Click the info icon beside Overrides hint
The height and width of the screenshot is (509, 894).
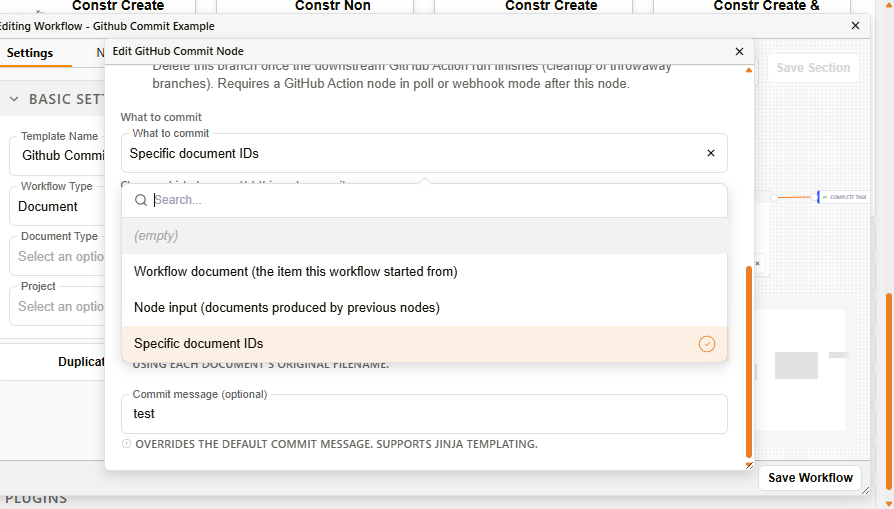click(127, 443)
